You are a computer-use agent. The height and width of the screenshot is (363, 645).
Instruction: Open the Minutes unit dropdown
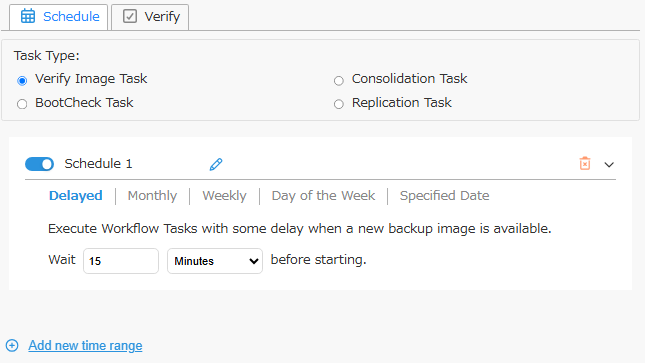click(x=215, y=261)
